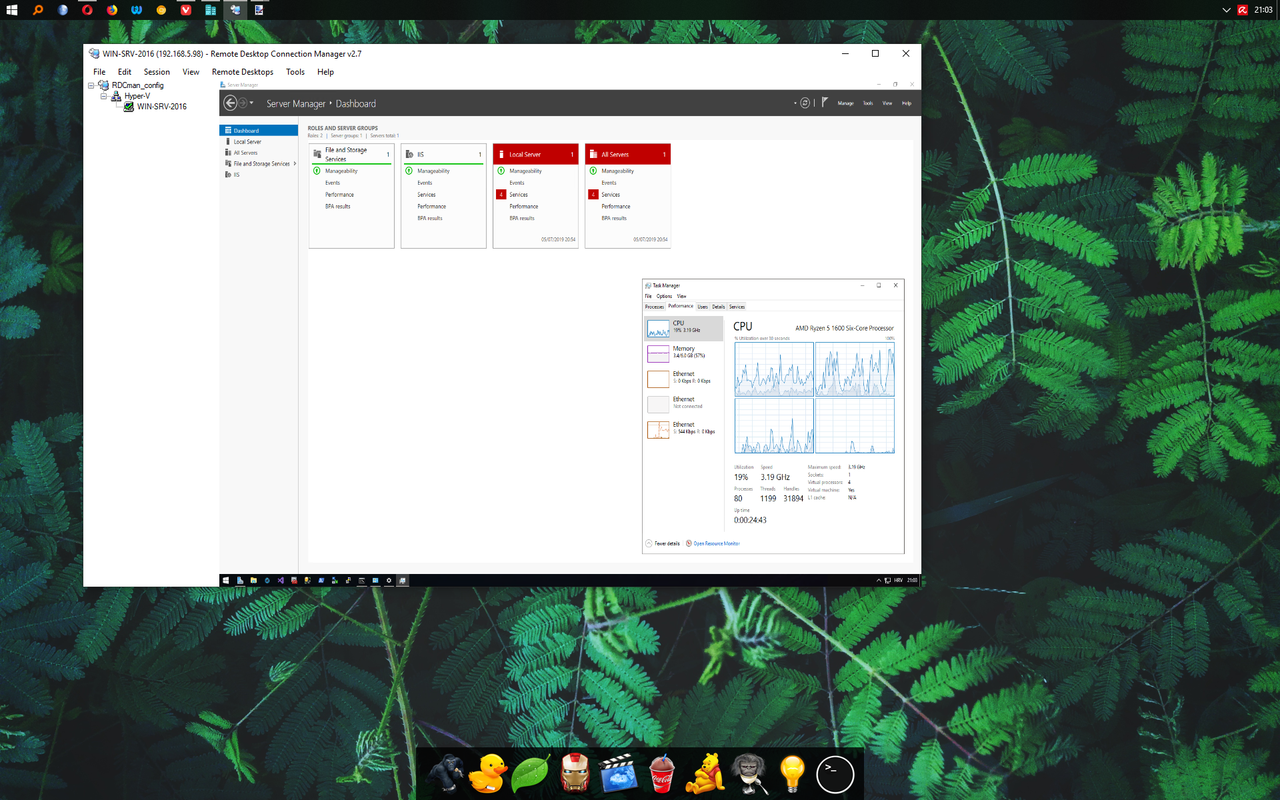
Task: Open the orange search magnifier on taskbar
Action: pyautogui.click(x=38, y=10)
